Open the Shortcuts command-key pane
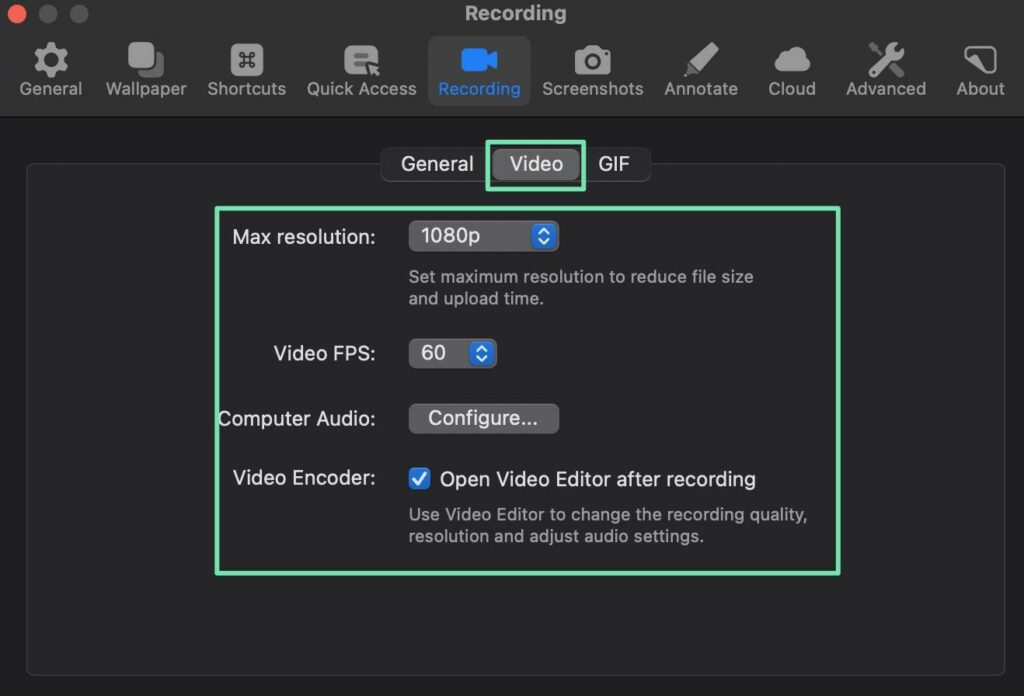 [246, 70]
